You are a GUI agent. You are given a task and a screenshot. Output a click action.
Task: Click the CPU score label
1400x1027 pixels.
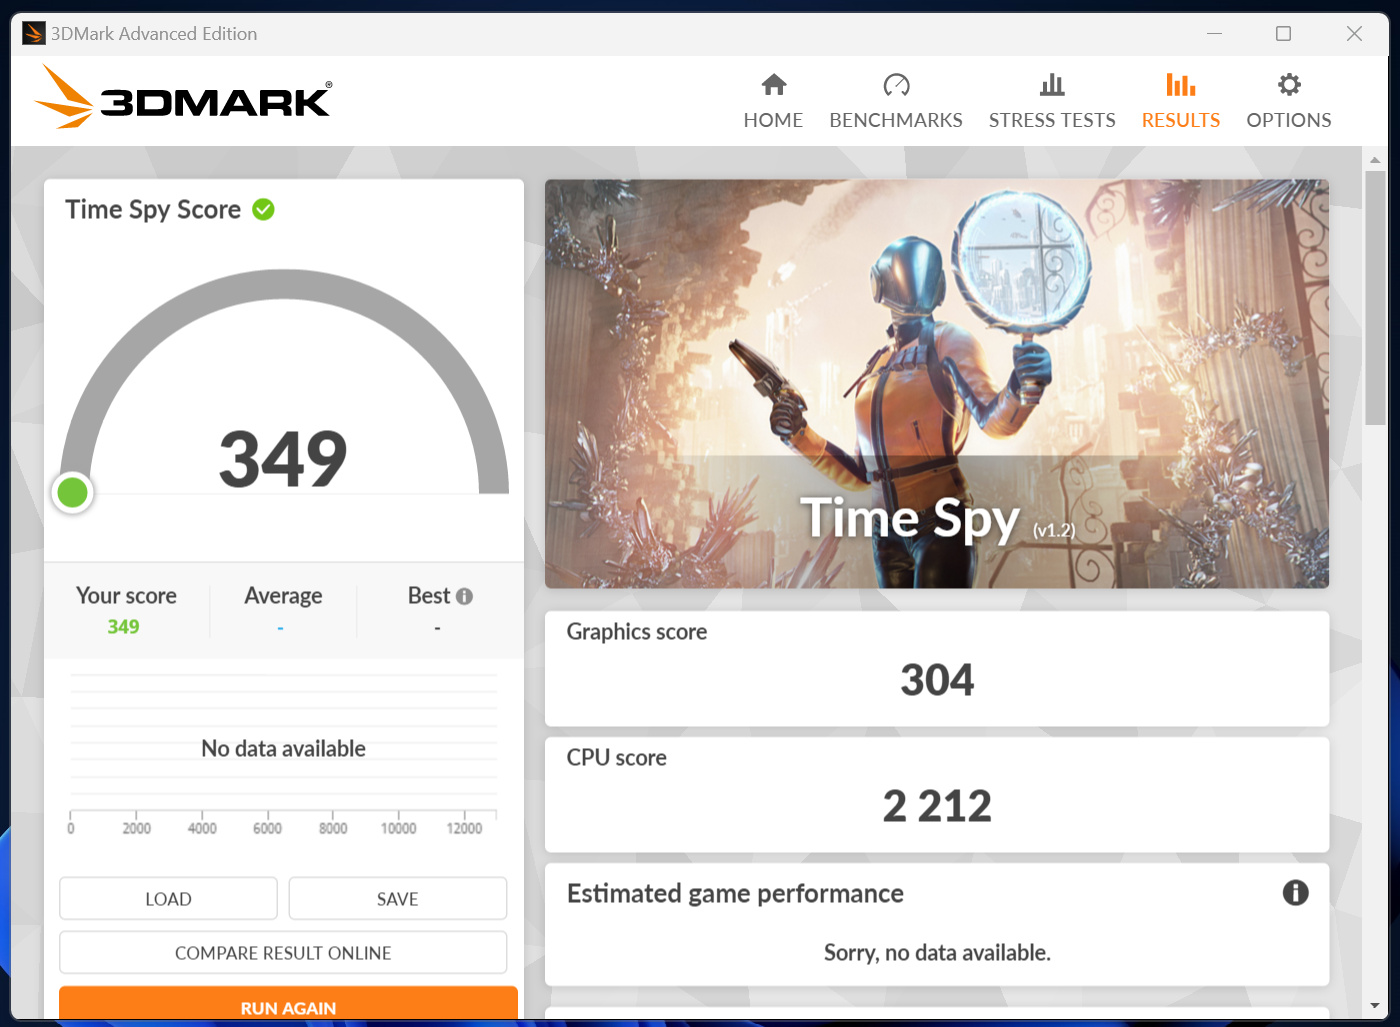[617, 757]
